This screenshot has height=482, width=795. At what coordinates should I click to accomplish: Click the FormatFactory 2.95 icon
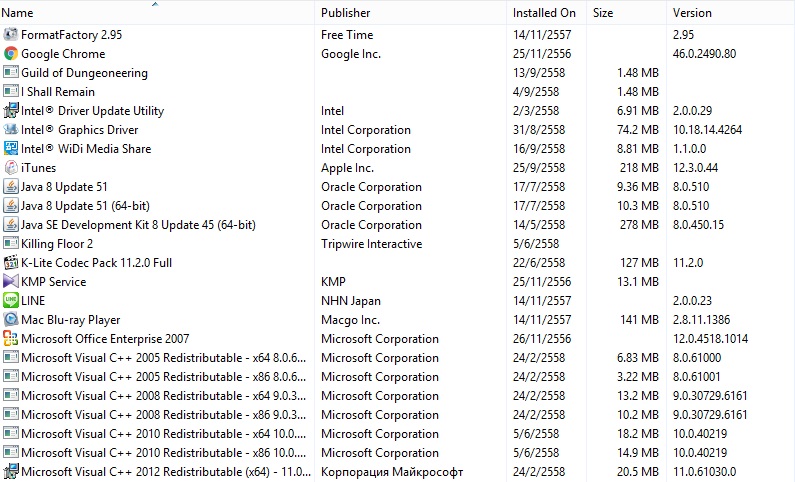coord(11,34)
